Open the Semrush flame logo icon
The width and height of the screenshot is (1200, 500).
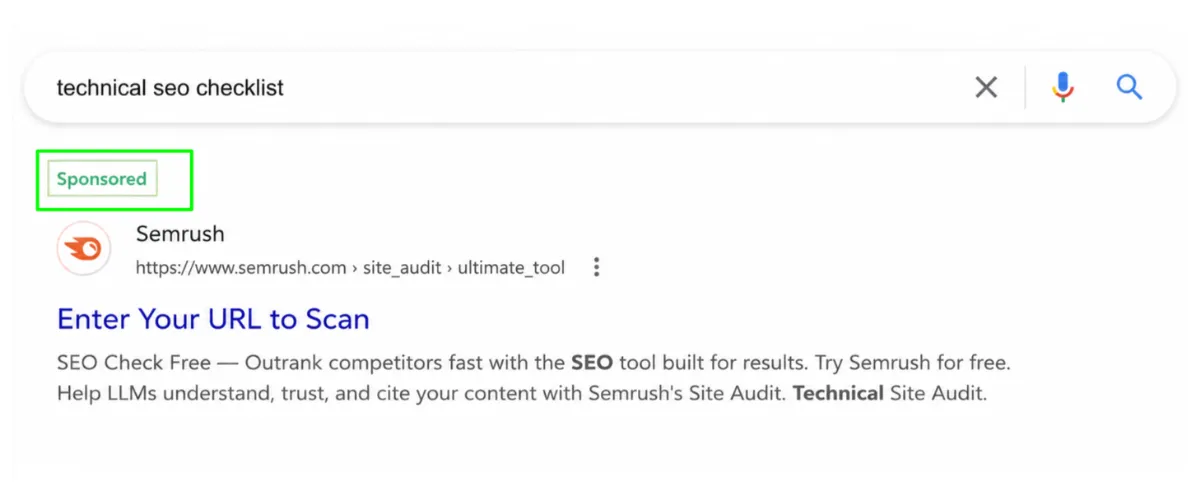(84, 249)
